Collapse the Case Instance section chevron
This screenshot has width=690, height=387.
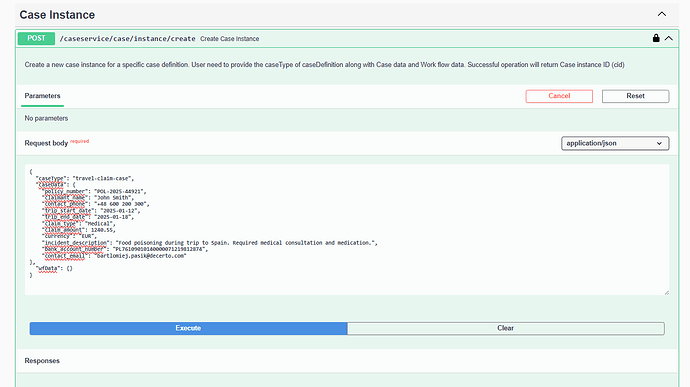661,14
